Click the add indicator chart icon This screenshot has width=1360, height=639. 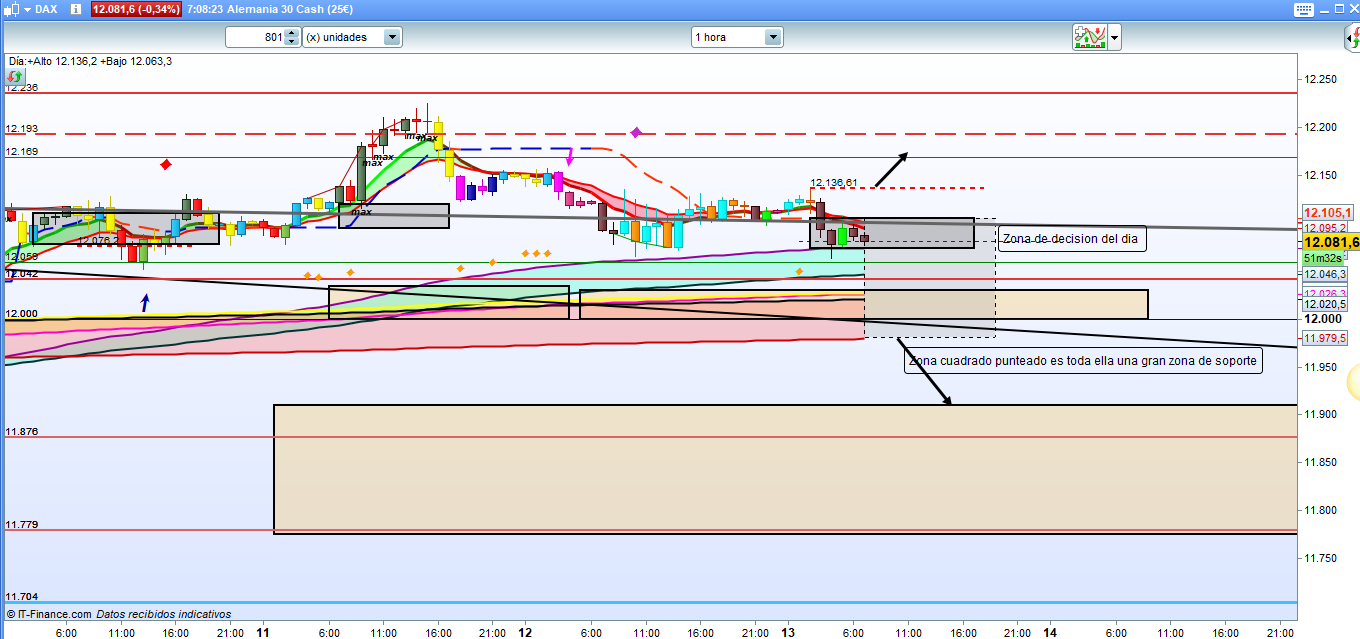tap(1089, 37)
